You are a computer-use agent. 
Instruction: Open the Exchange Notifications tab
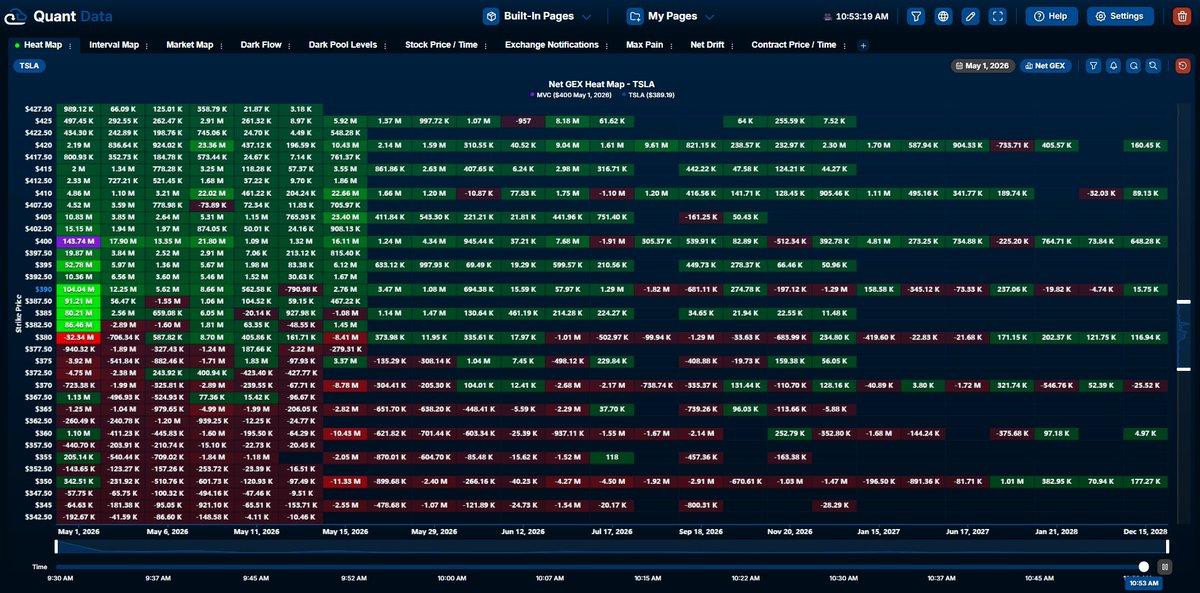point(552,45)
